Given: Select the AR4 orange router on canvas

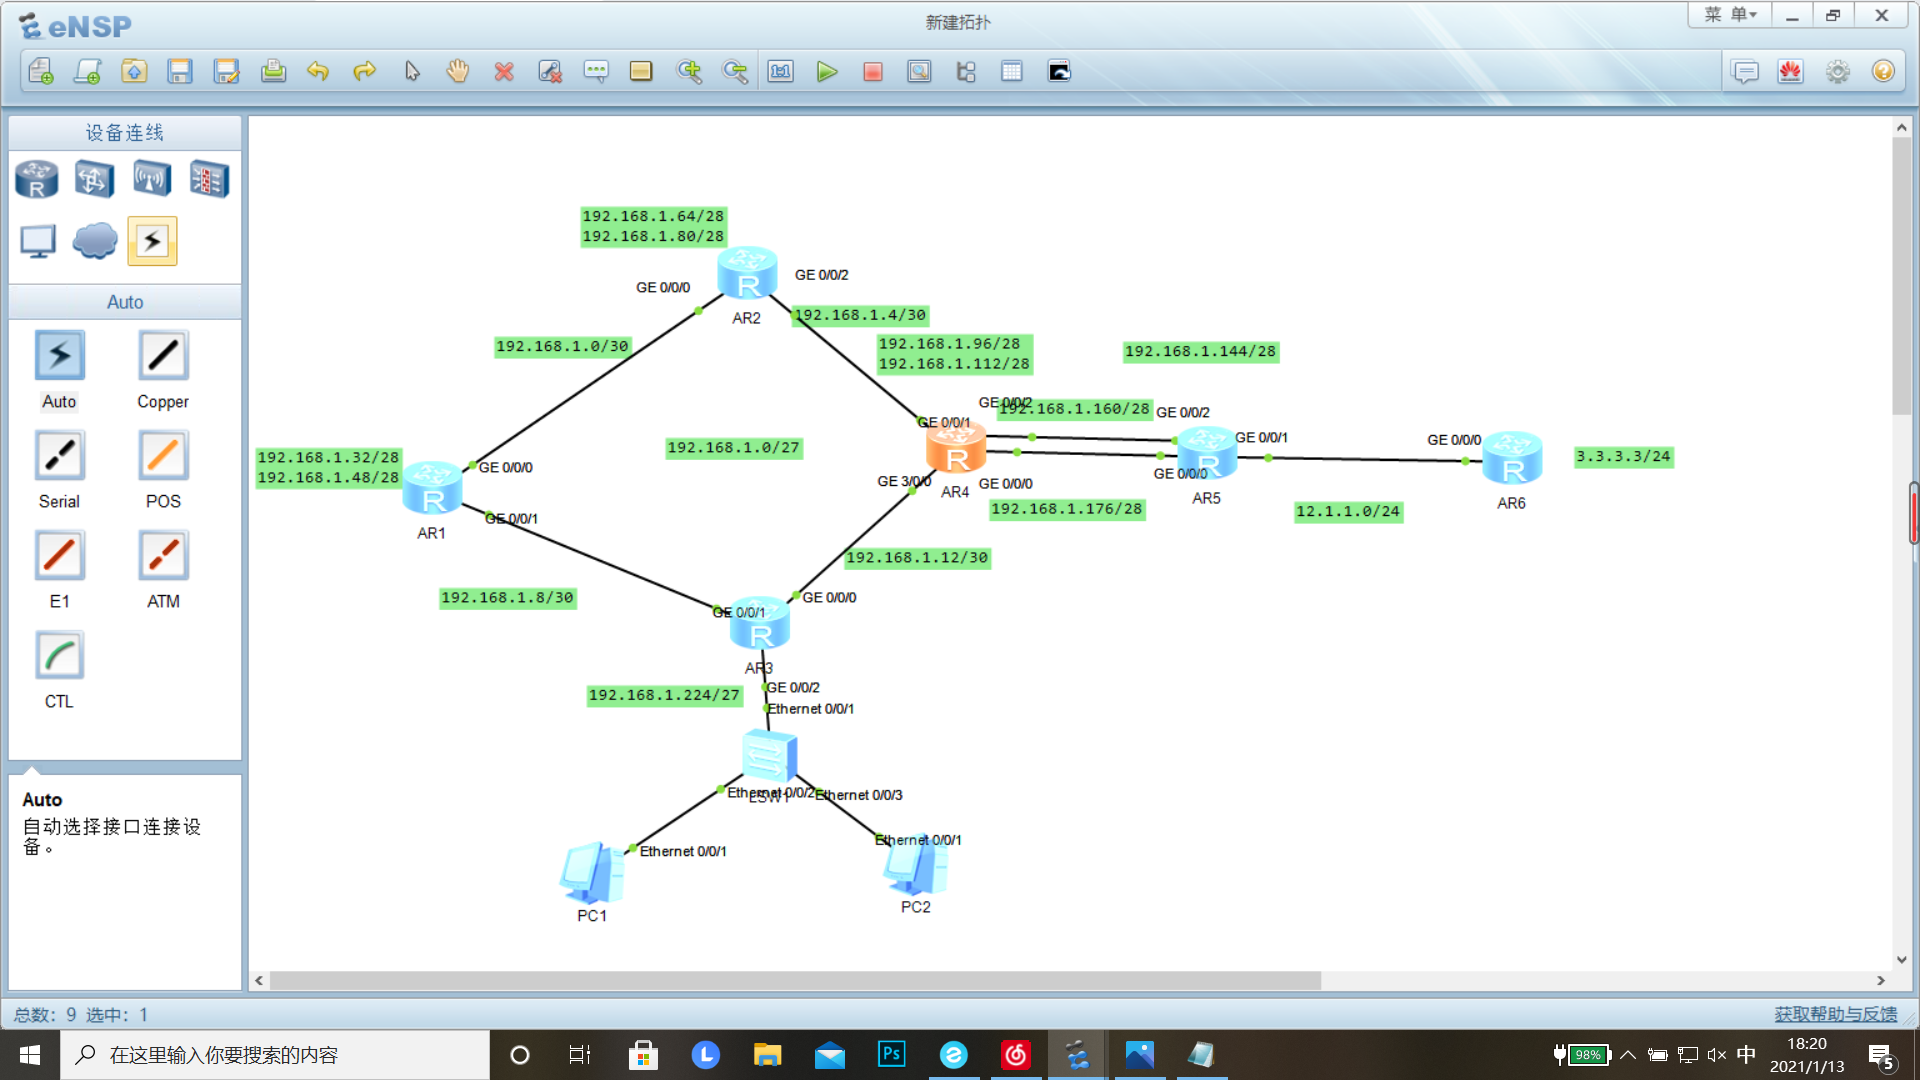Looking at the screenshot, I should (x=956, y=448).
